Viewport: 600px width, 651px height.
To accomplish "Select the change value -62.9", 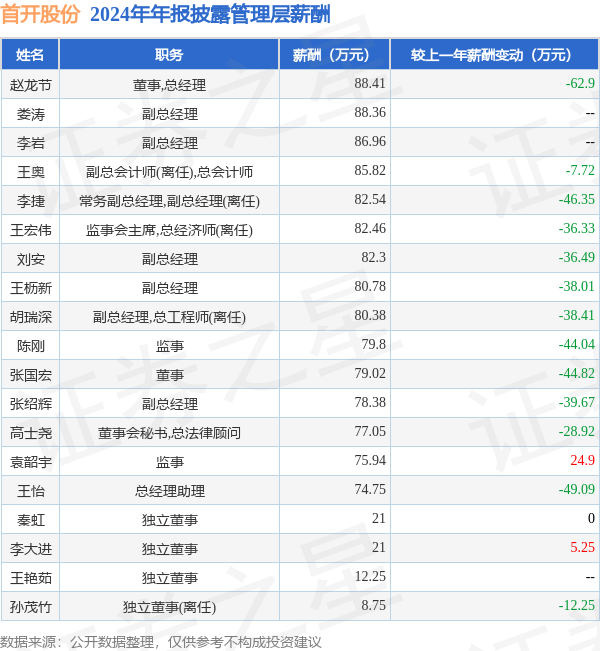I will click(x=580, y=83).
